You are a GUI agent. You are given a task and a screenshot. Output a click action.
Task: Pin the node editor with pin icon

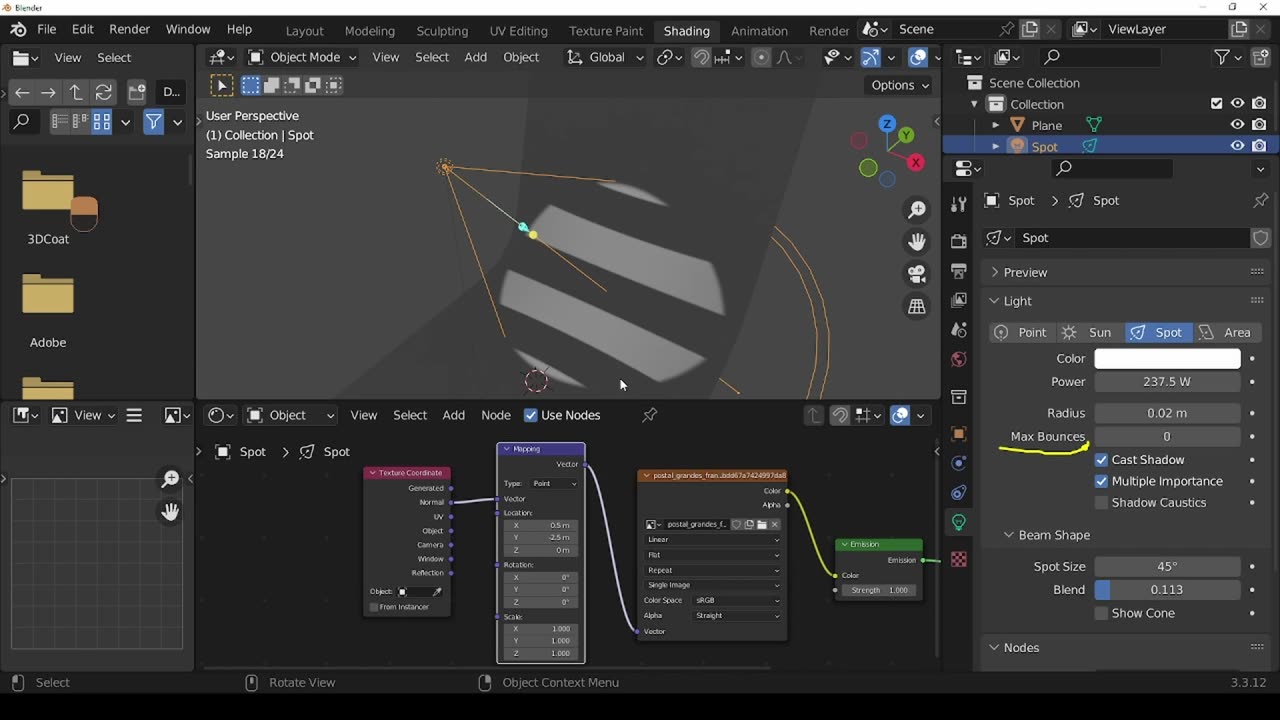(x=650, y=415)
